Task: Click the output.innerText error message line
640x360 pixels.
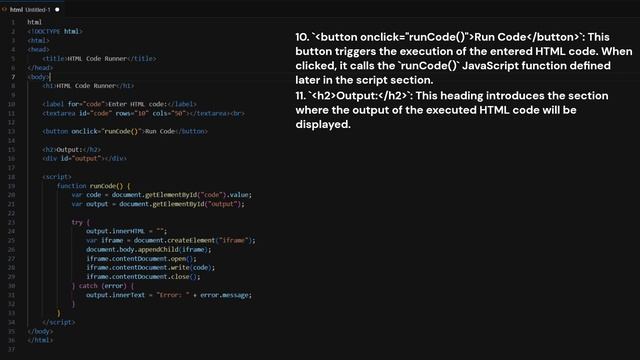Action: [x=169, y=295]
